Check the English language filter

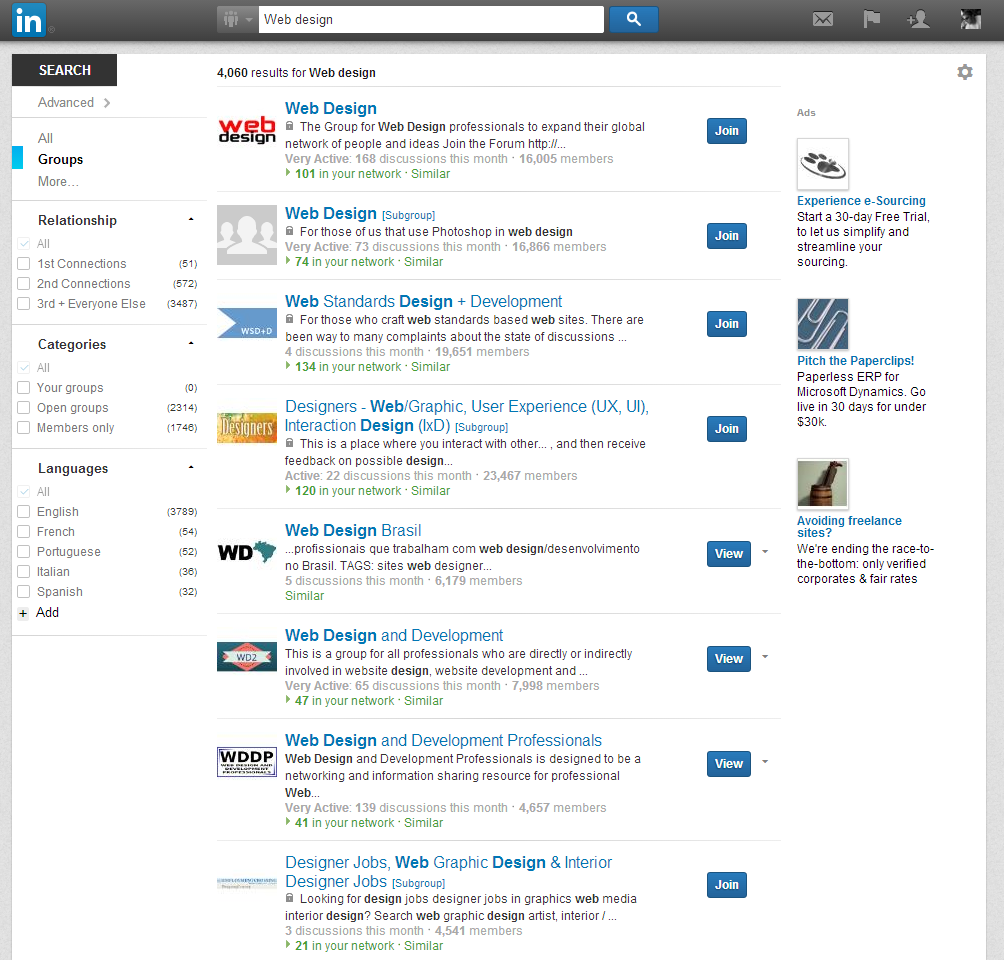(x=24, y=511)
